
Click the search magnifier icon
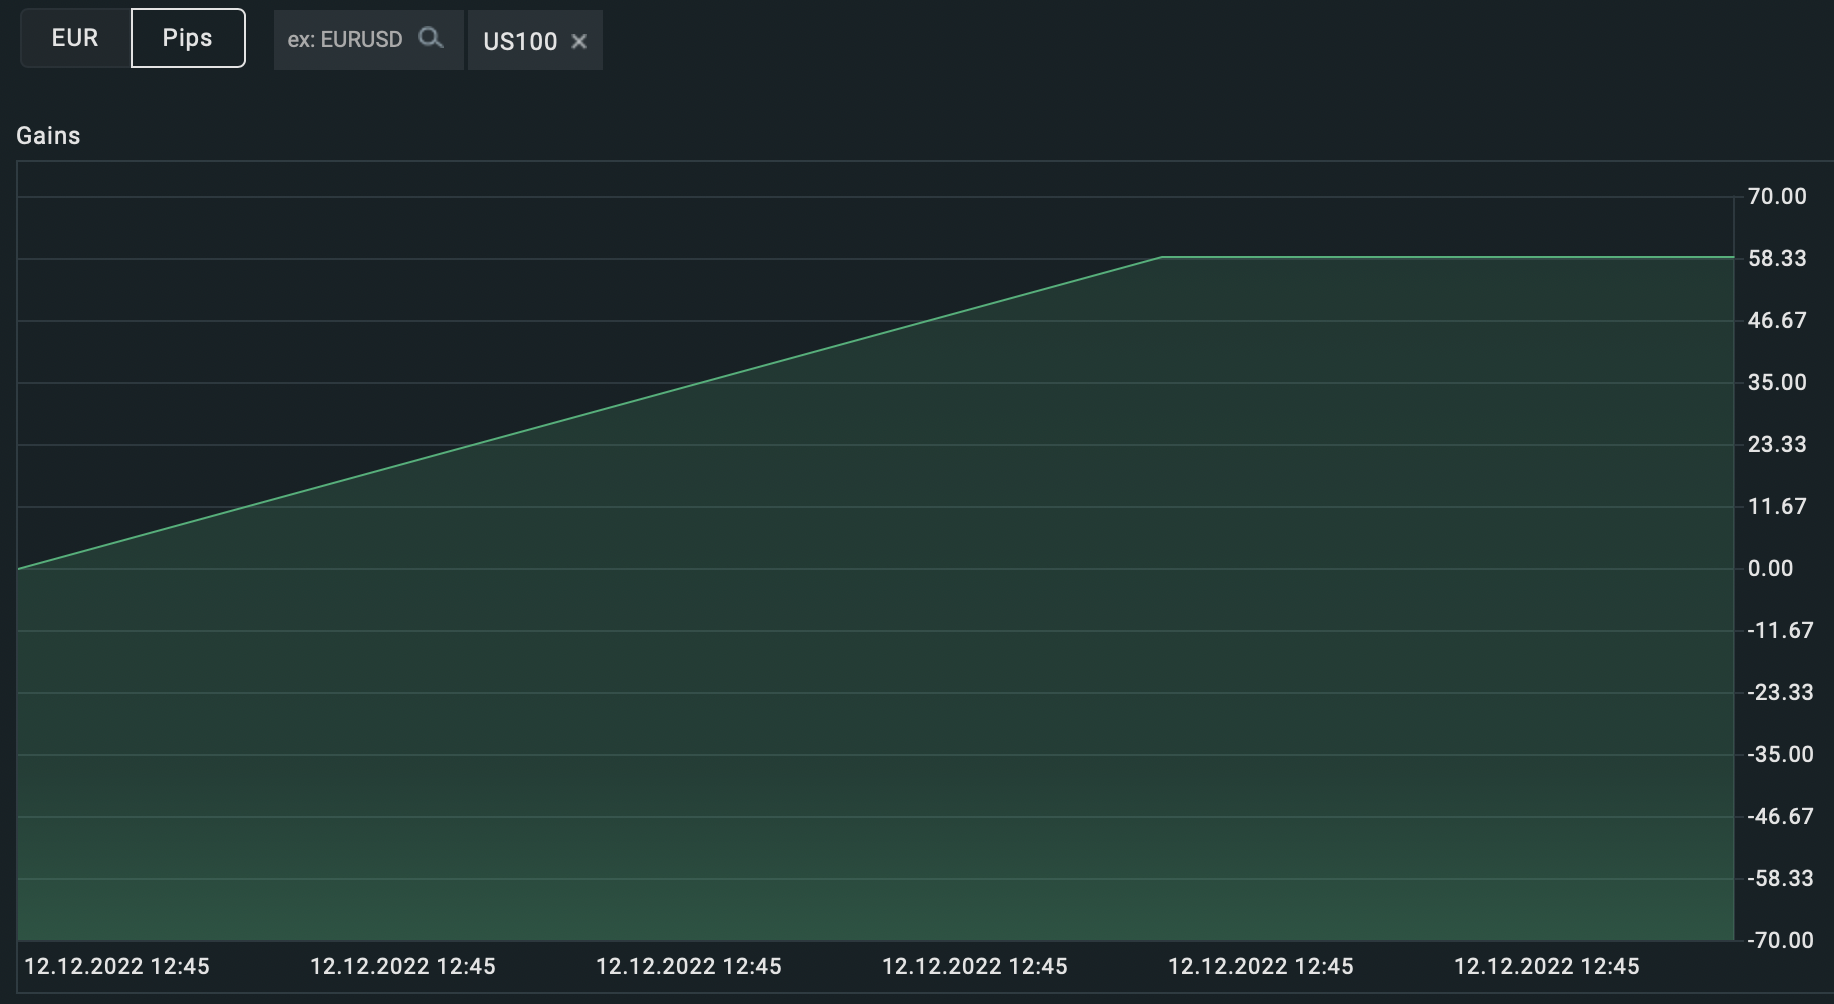click(431, 39)
